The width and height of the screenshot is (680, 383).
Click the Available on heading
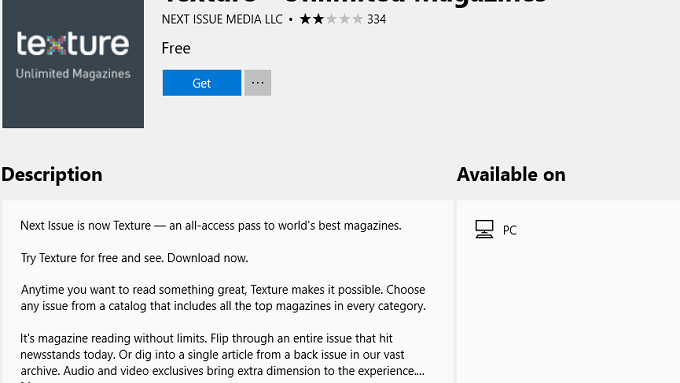tap(511, 174)
